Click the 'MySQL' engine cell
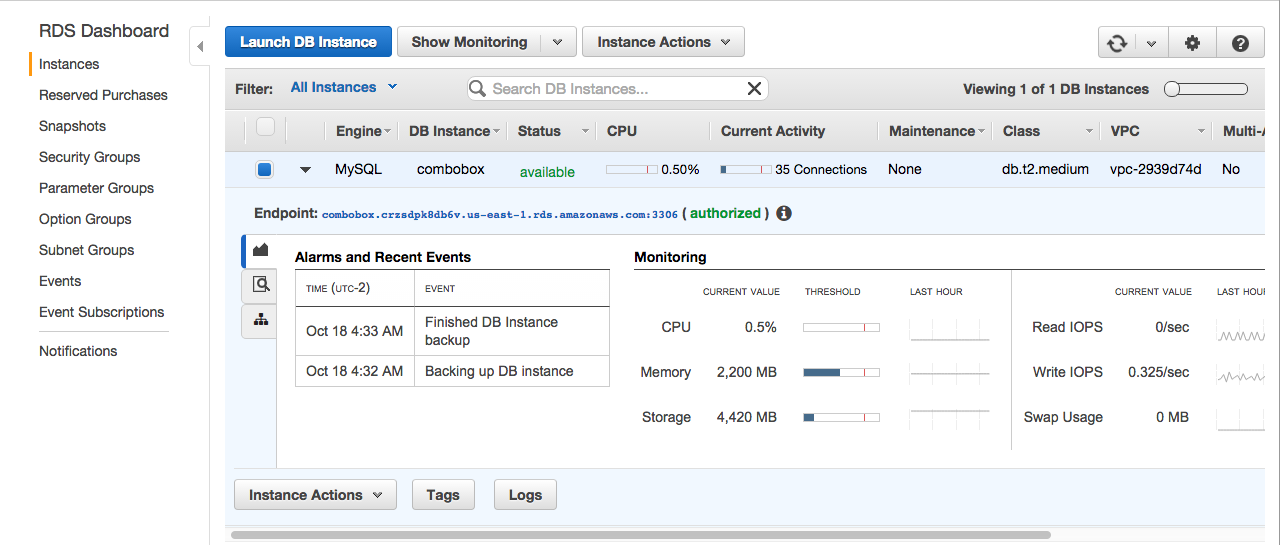This screenshot has width=1280, height=545. click(x=358, y=169)
